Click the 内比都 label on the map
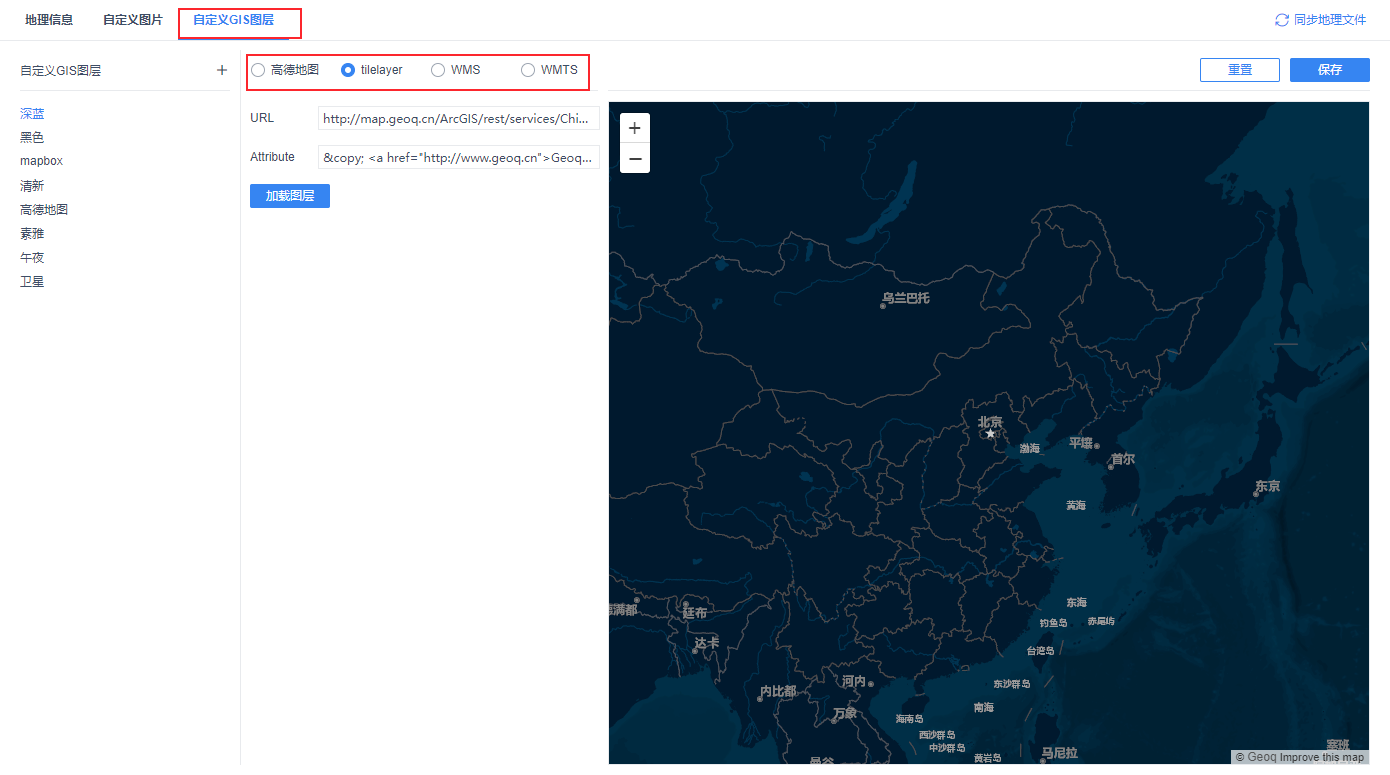The image size is (1390, 775). [777, 691]
